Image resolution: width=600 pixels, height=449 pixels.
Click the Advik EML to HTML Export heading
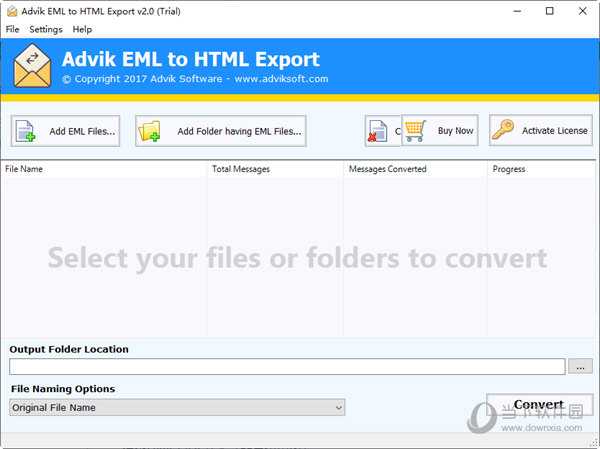(x=191, y=59)
